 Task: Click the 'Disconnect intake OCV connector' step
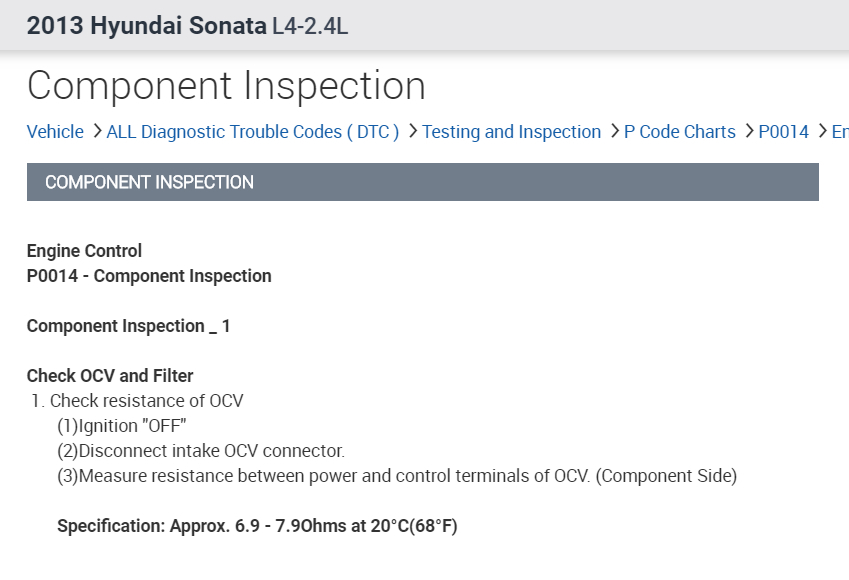coord(201,451)
